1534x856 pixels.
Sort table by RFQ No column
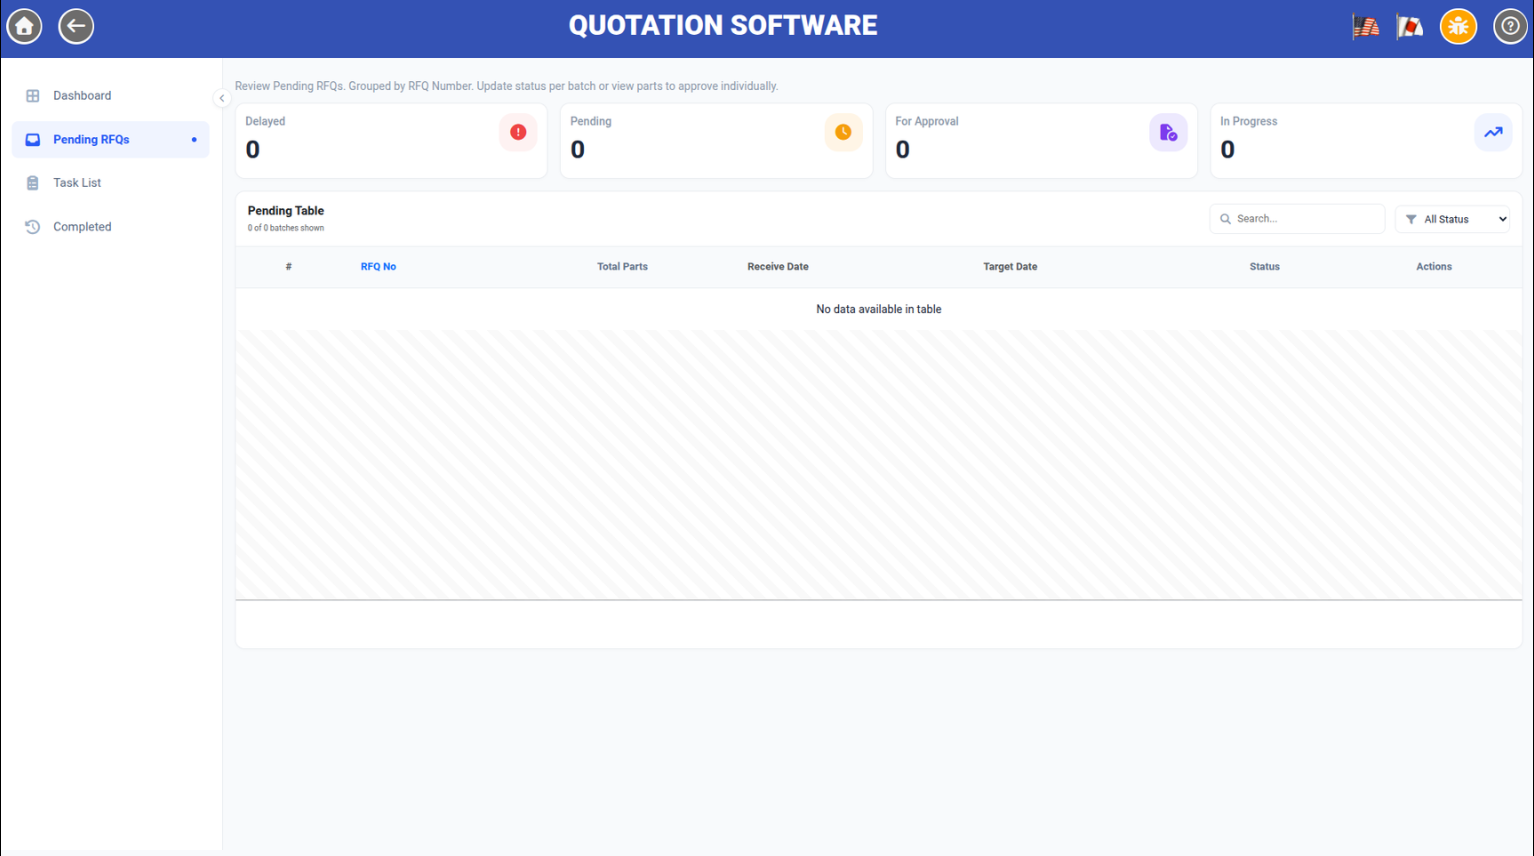[378, 267]
